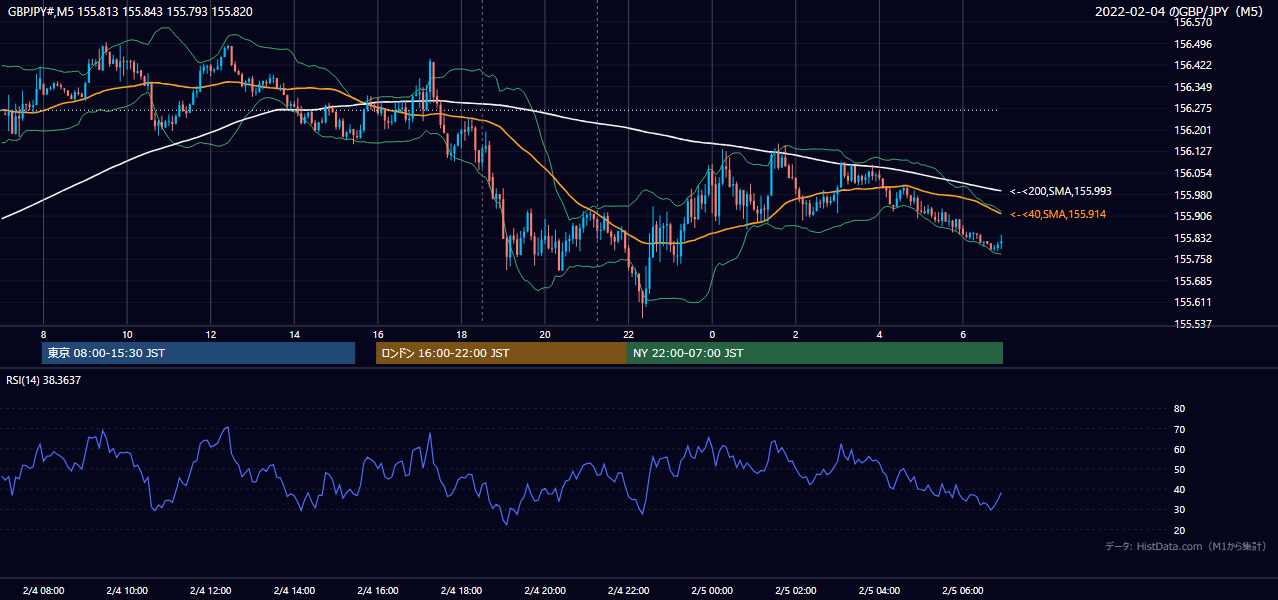The width and height of the screenshot is (1278, 600).
Task: Click price axis label 155.611
Action: [x=1193, y=302]
